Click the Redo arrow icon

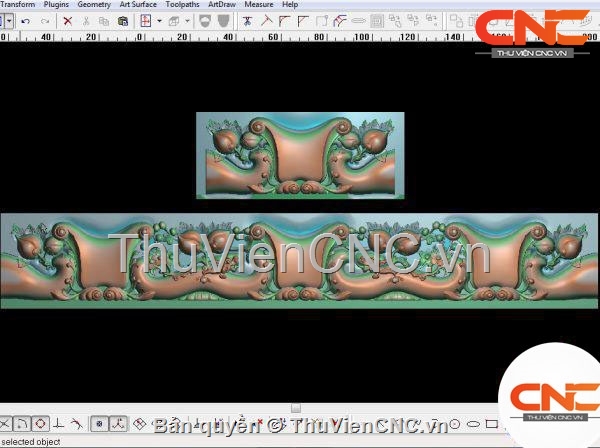tap(45, 21)
